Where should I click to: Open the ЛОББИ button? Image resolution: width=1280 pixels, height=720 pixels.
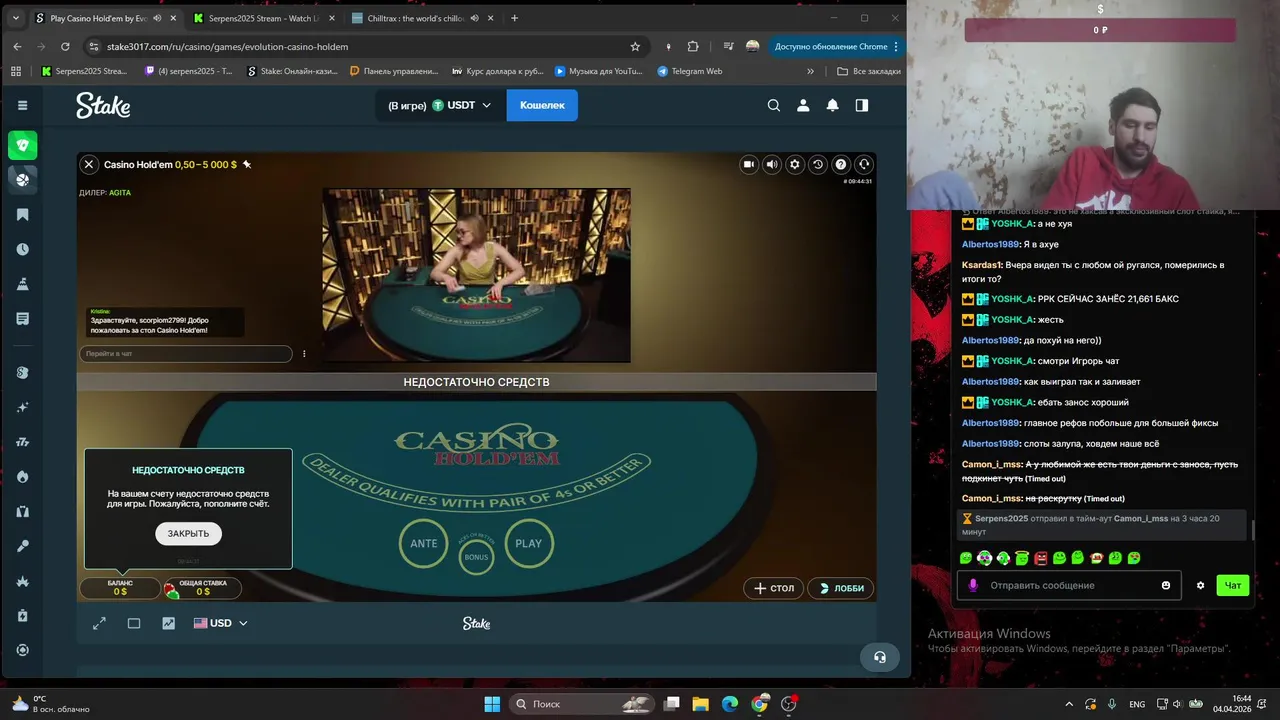tap(841, 588)
